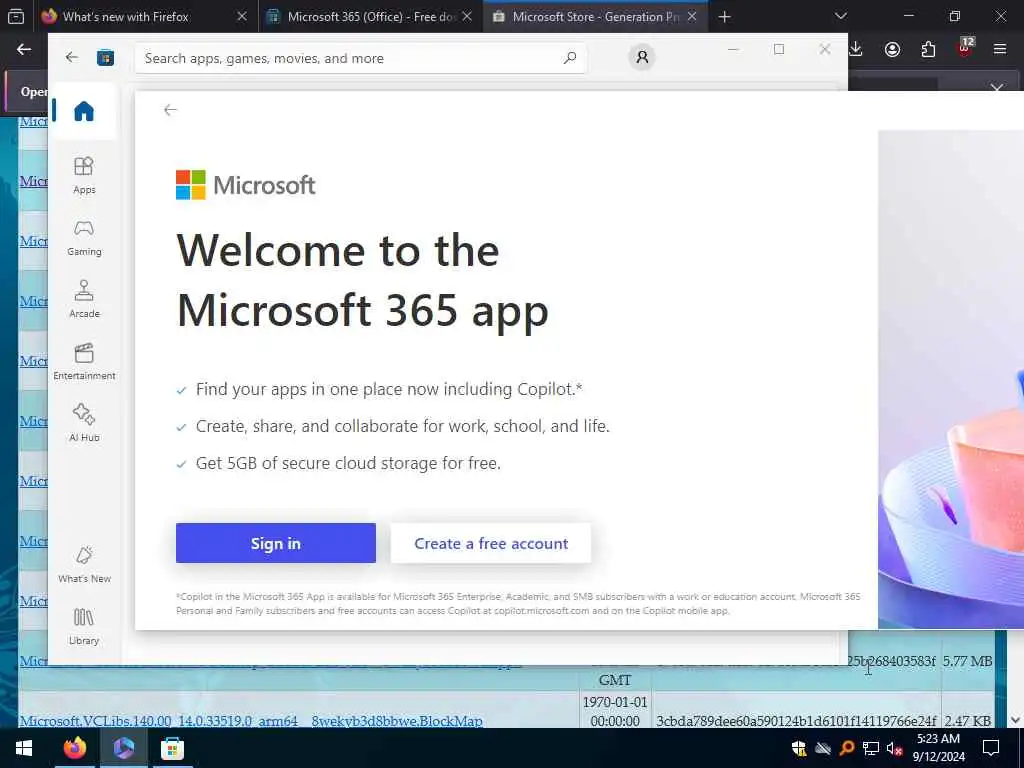
Task: Click the network tray icon
Action: [x=870, y=748]
